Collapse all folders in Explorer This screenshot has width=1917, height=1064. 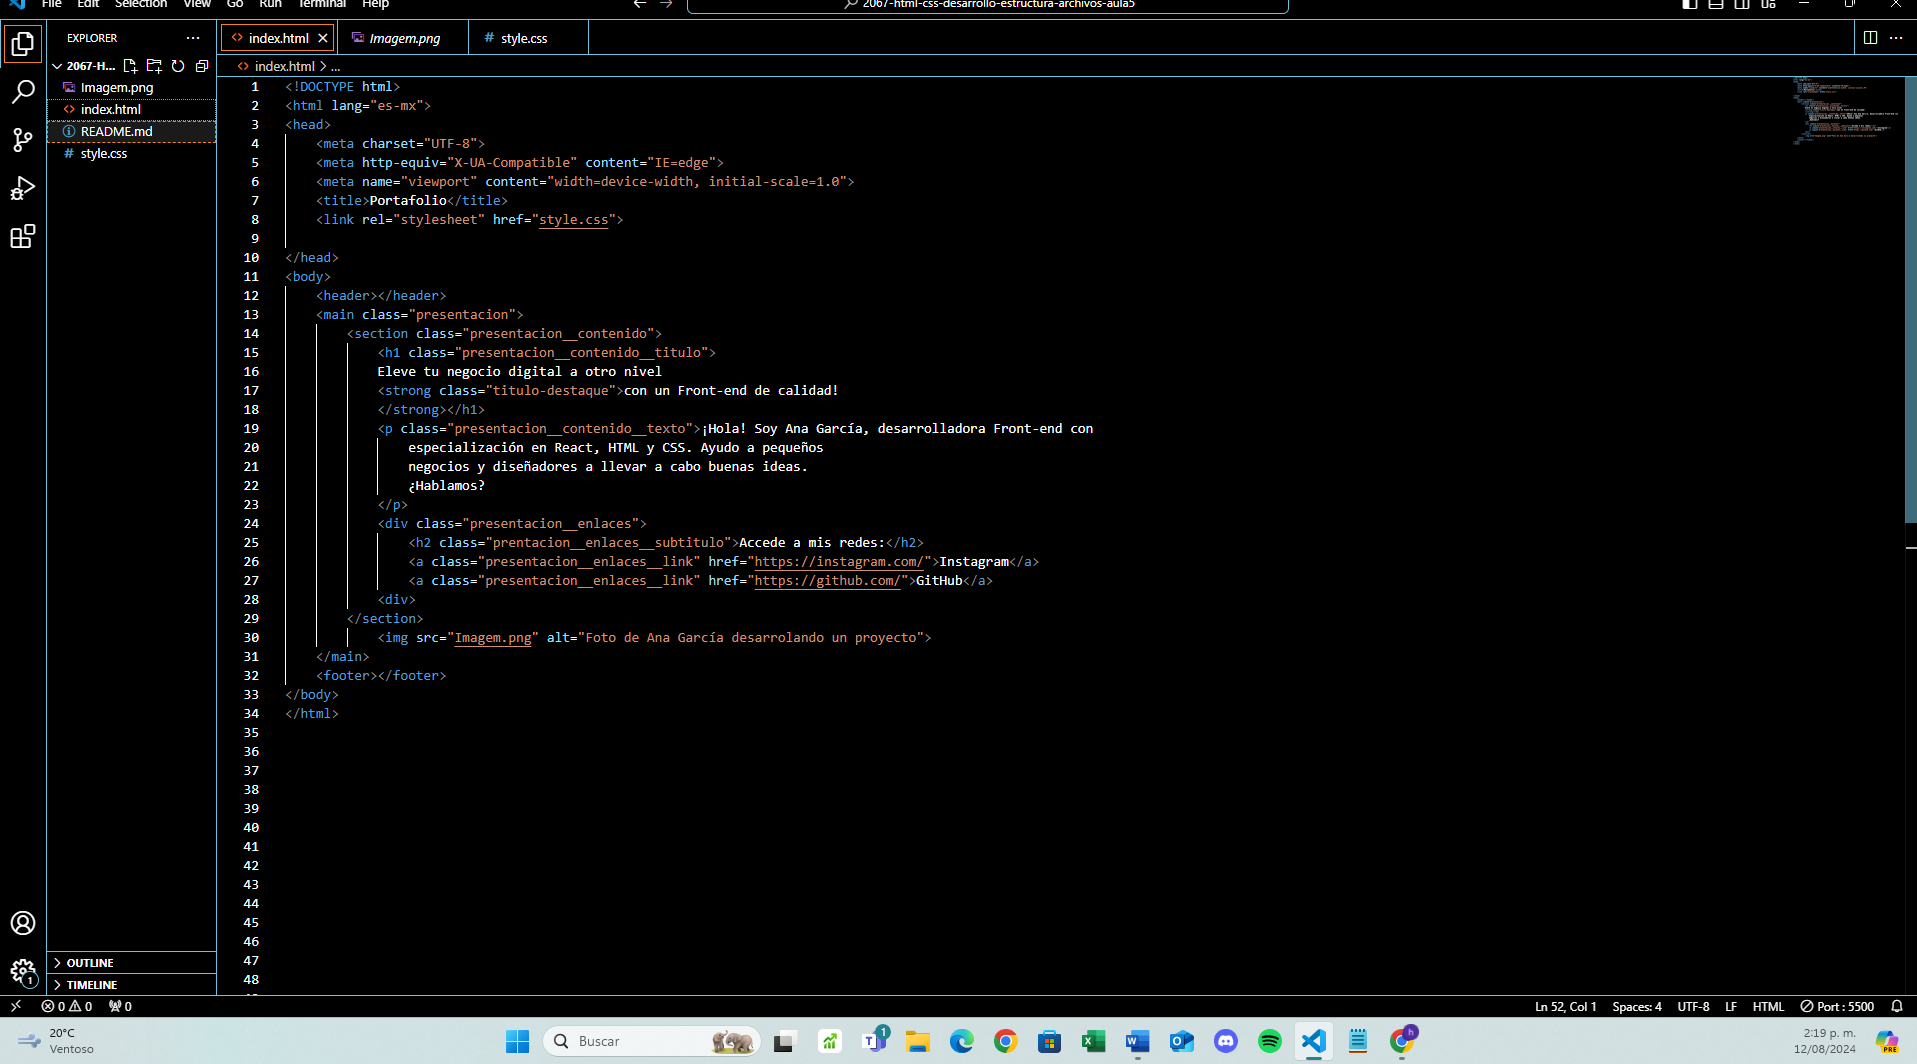pos(202,66)
